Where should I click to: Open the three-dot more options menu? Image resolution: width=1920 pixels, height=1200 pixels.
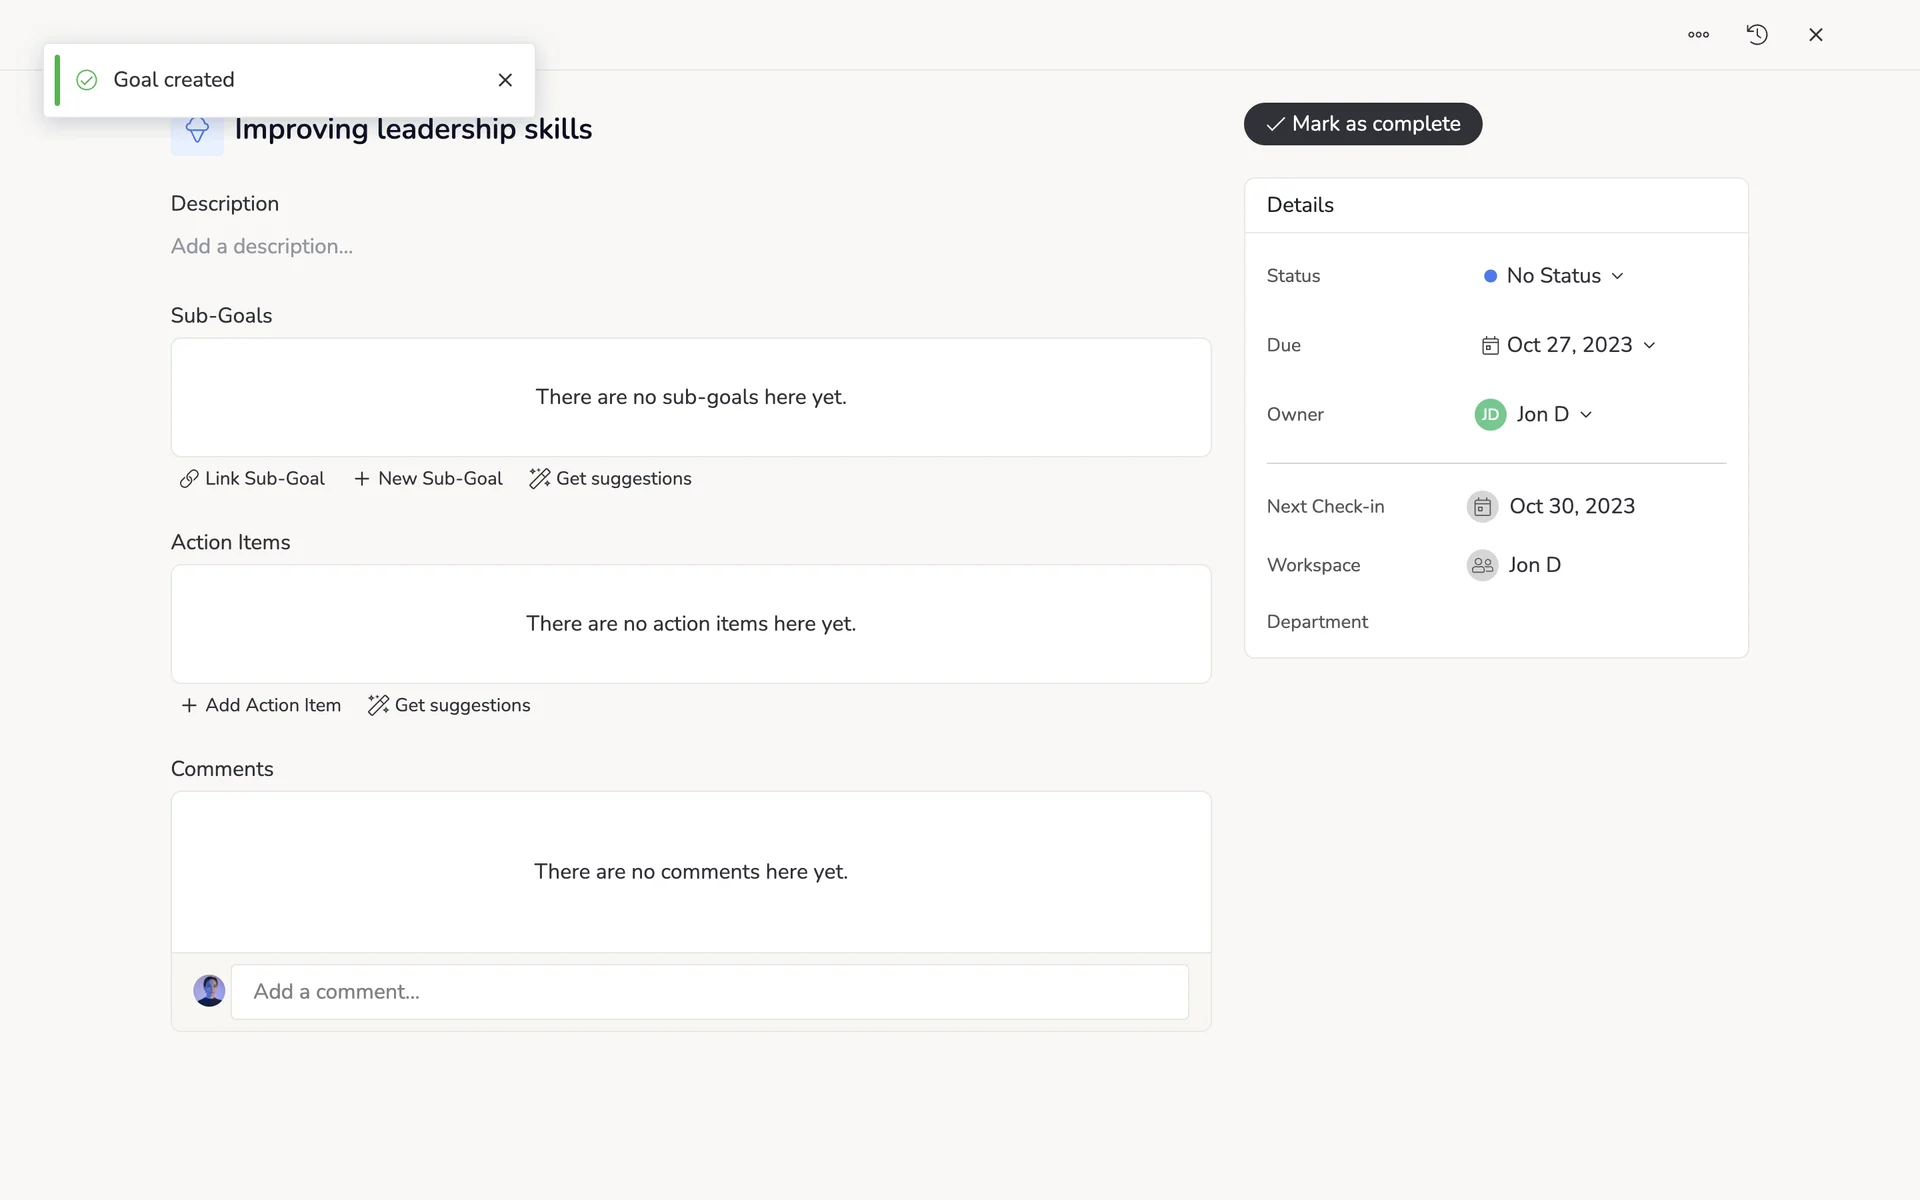[1698, 35]
